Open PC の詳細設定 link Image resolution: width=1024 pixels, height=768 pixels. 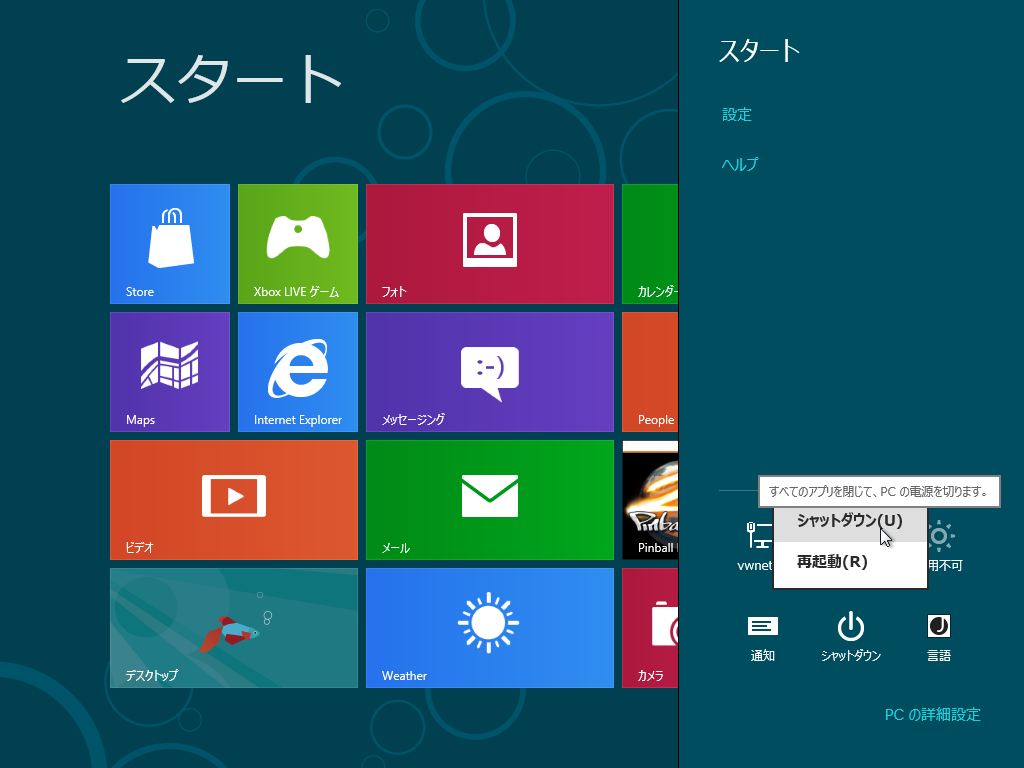coord(933,714)
